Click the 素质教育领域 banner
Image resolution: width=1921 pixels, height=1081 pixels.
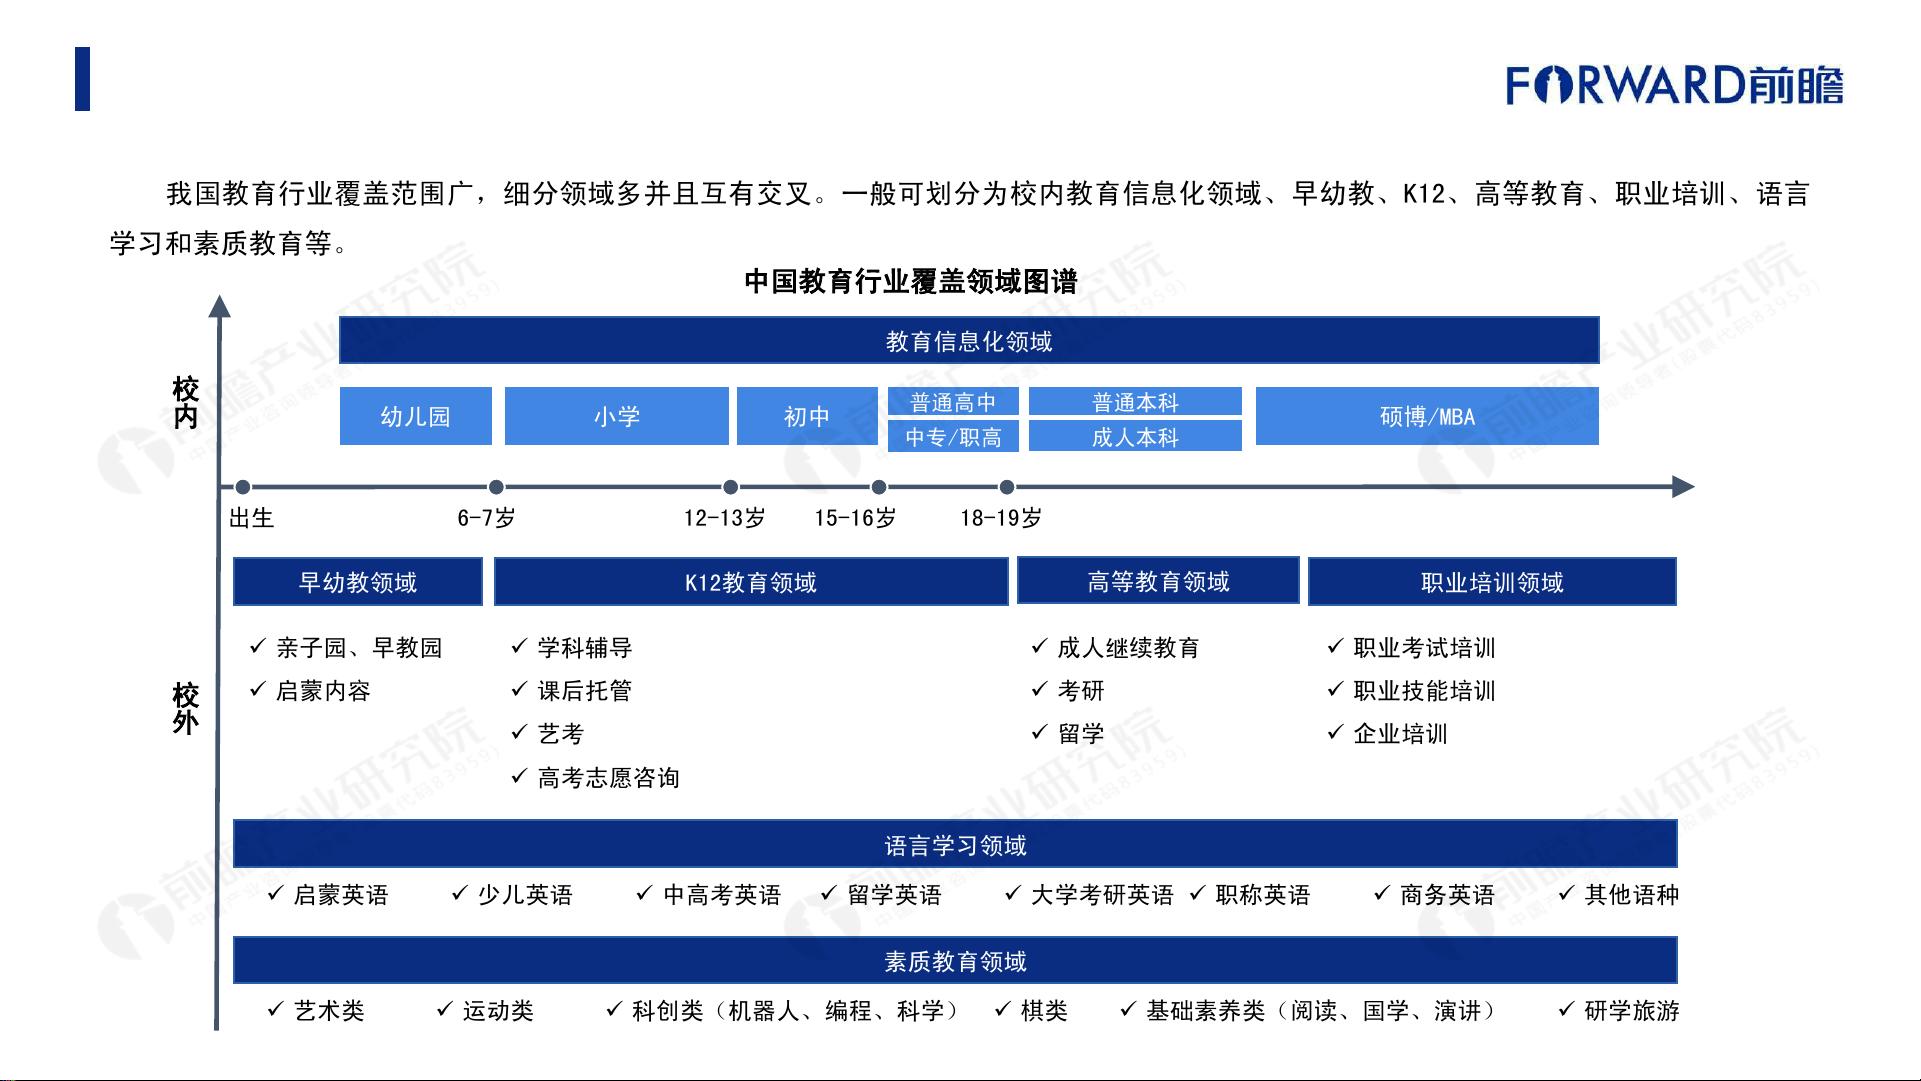[x=954, y=961]
